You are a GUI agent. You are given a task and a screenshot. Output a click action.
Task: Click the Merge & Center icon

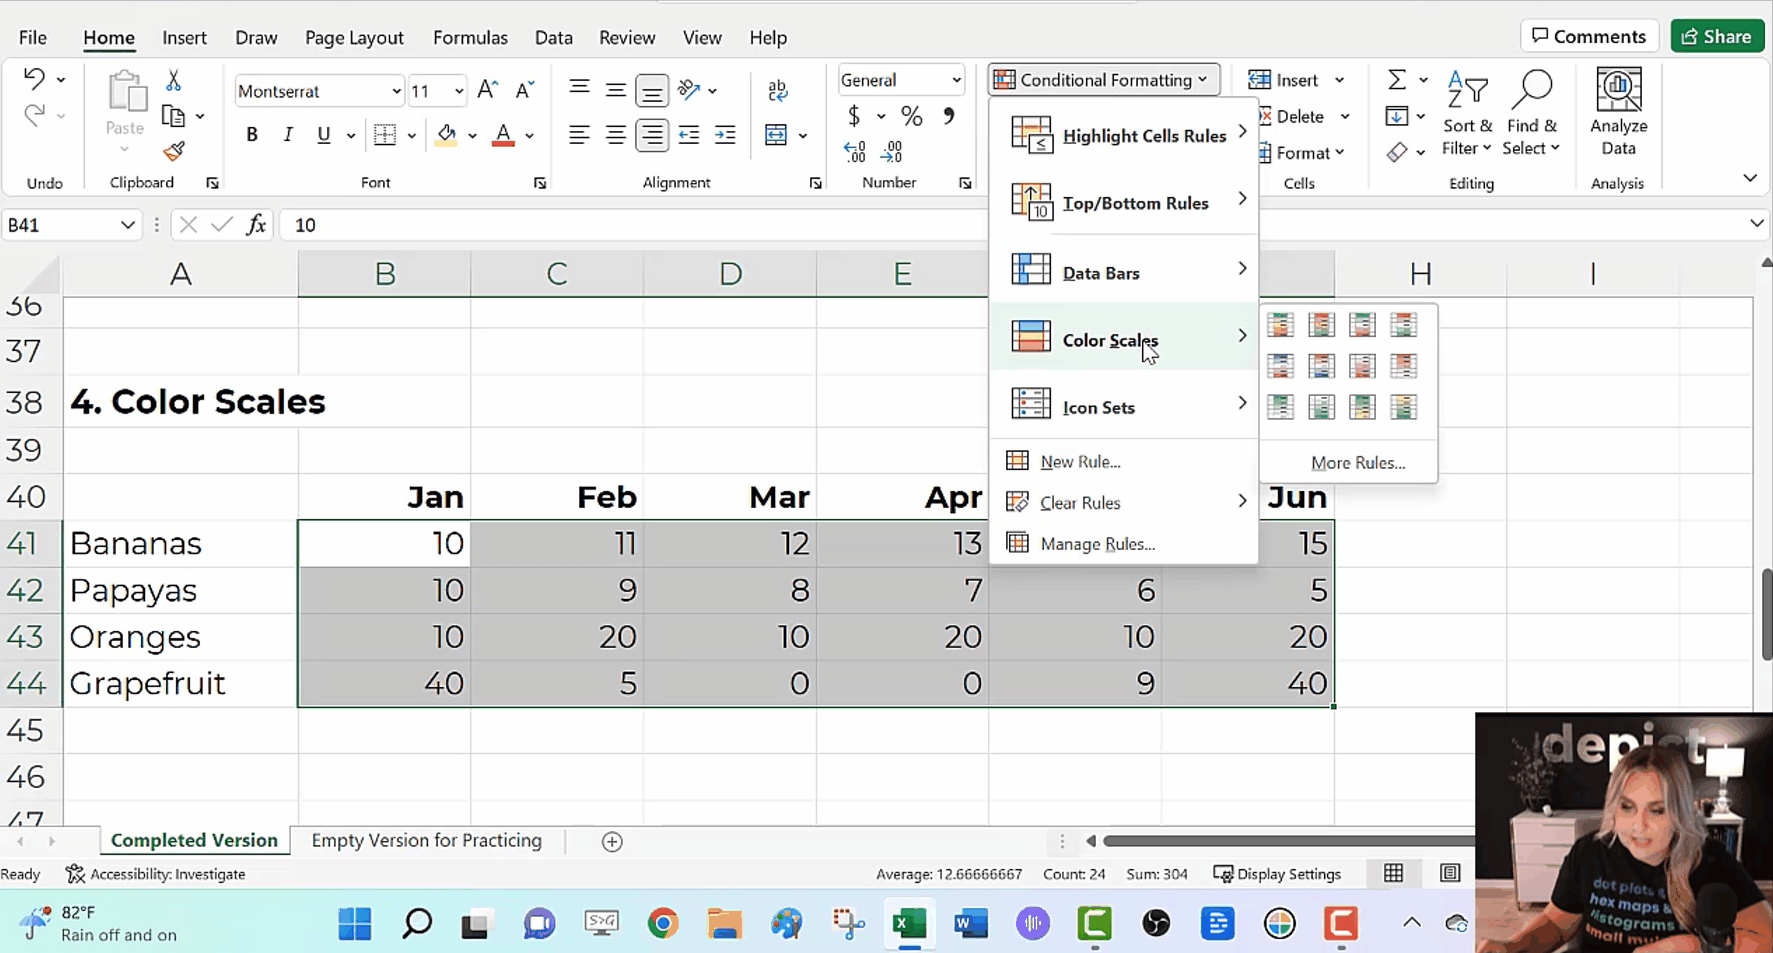(776, 135)
